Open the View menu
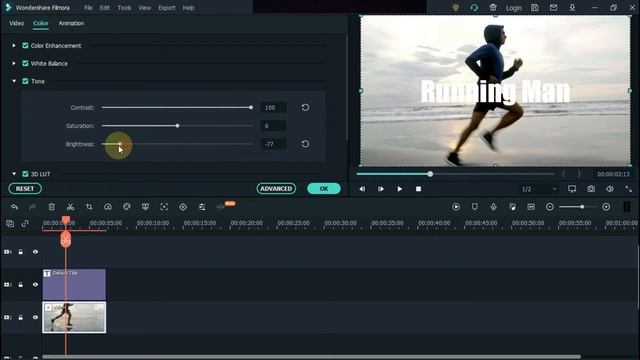This screenshot has height=360, width=640. pyautogui.click(x=144, y=8)
